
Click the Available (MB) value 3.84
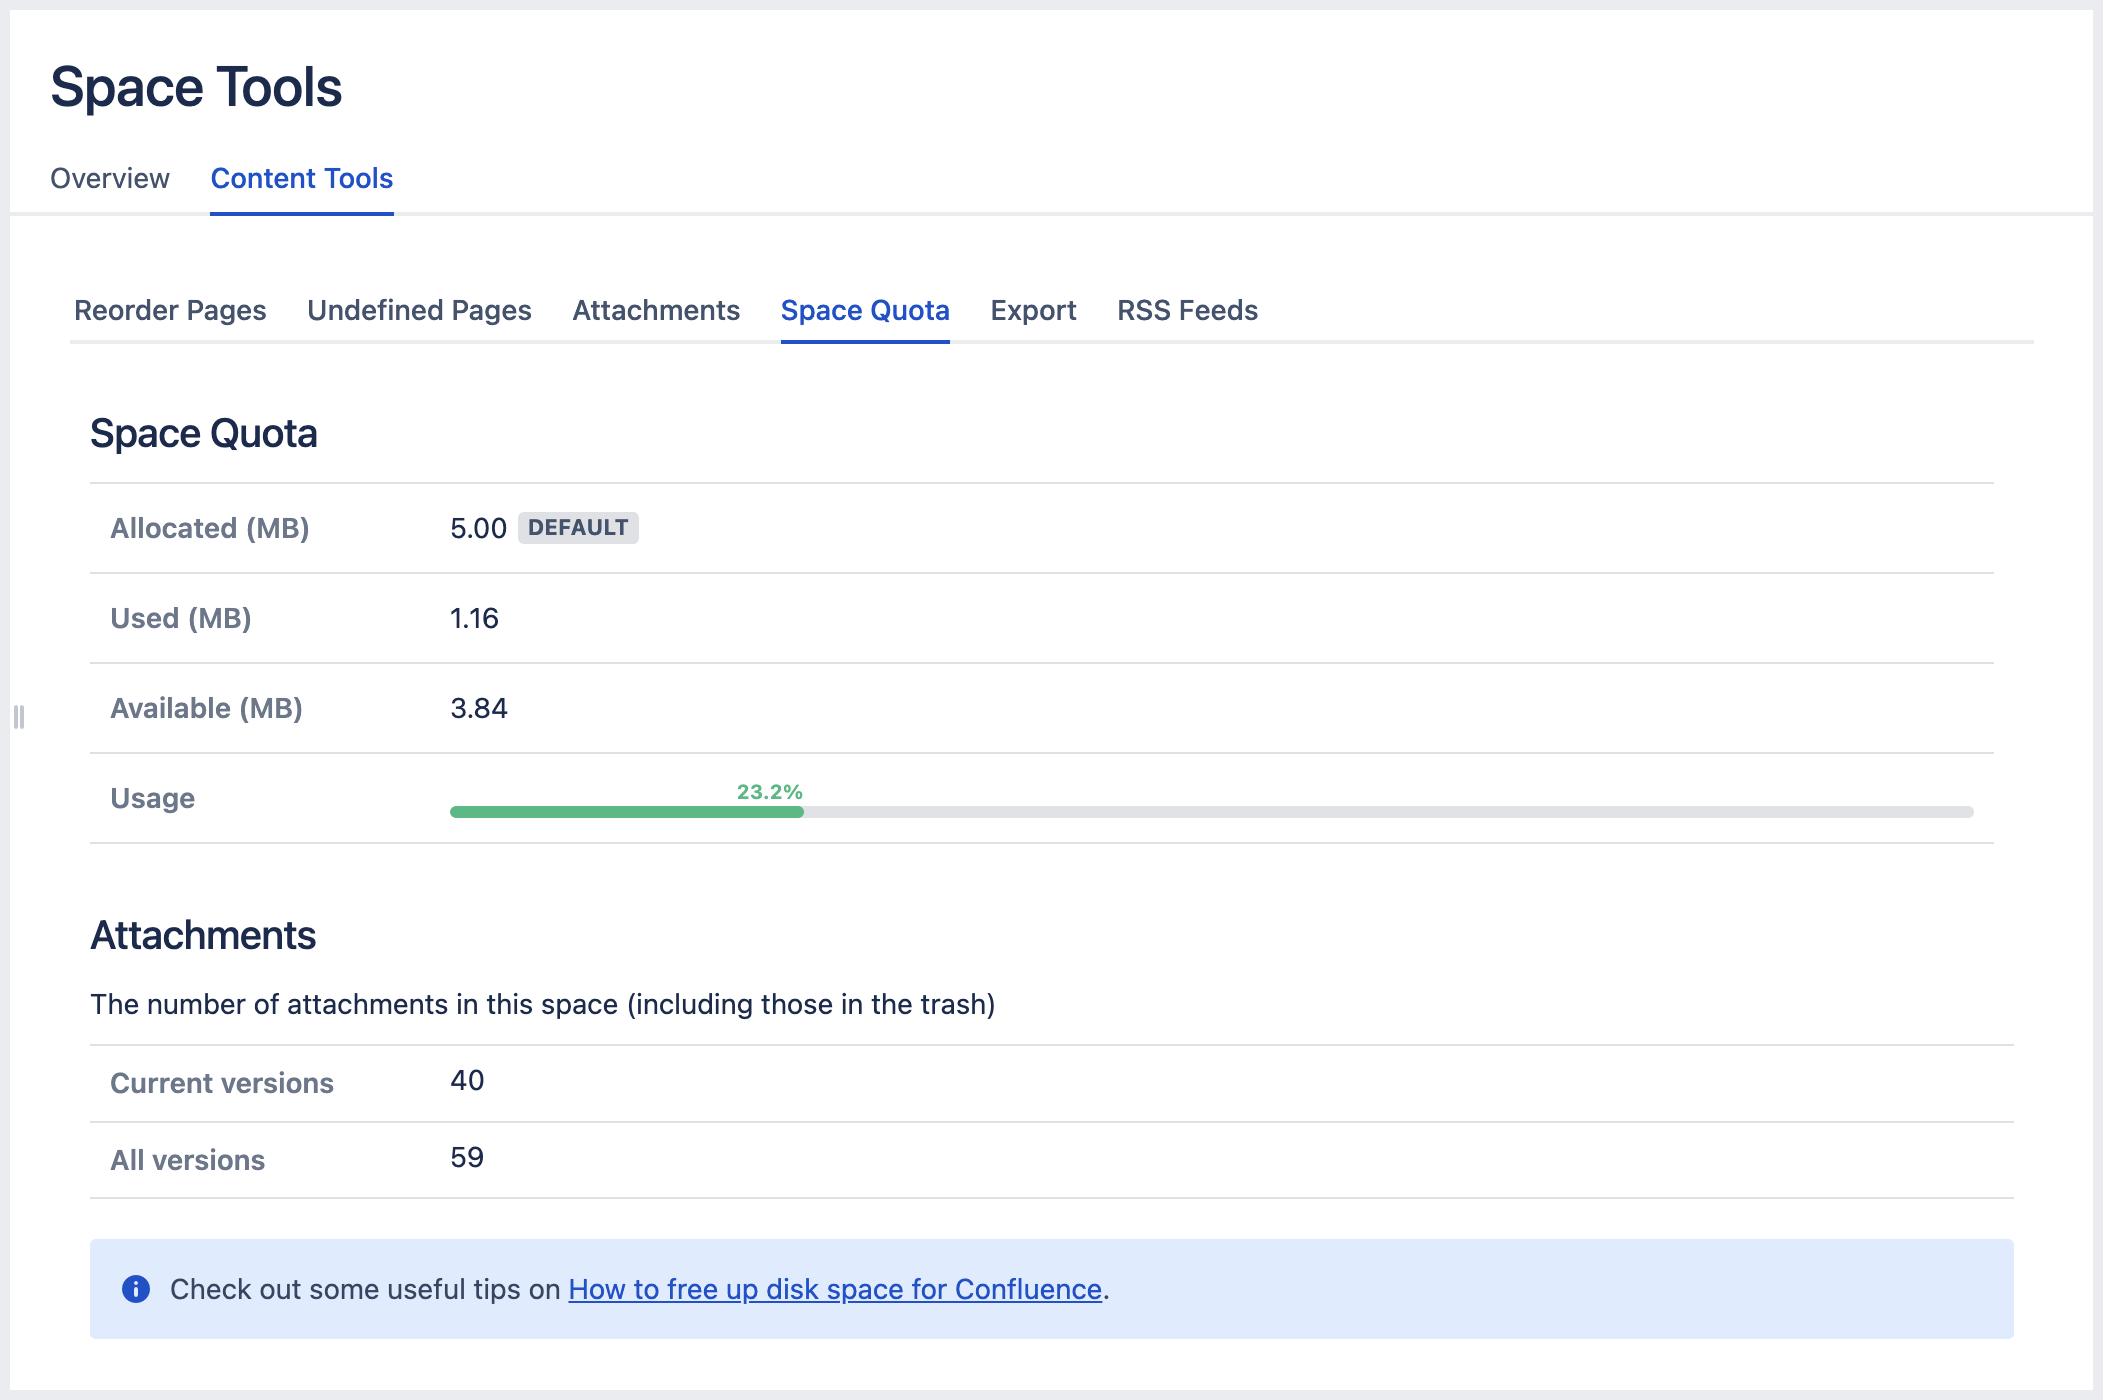[479, 709]
